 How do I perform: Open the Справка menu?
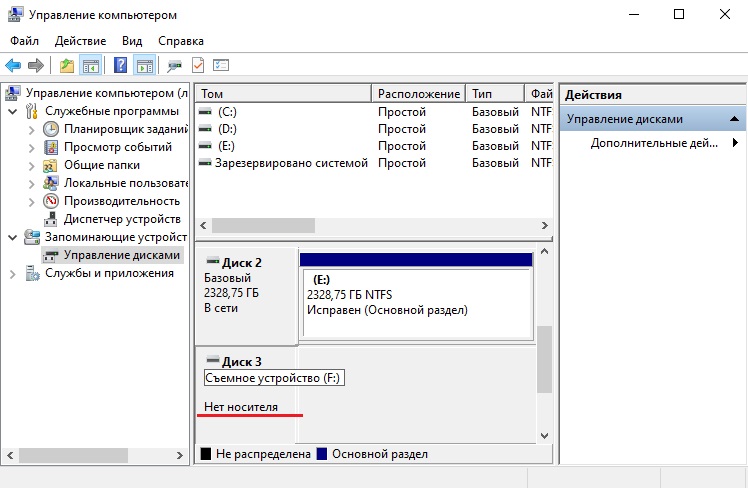(181, 41)
